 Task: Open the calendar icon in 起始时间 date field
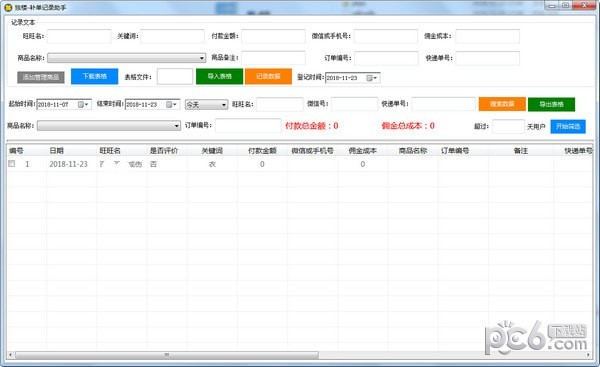(83, 104)
